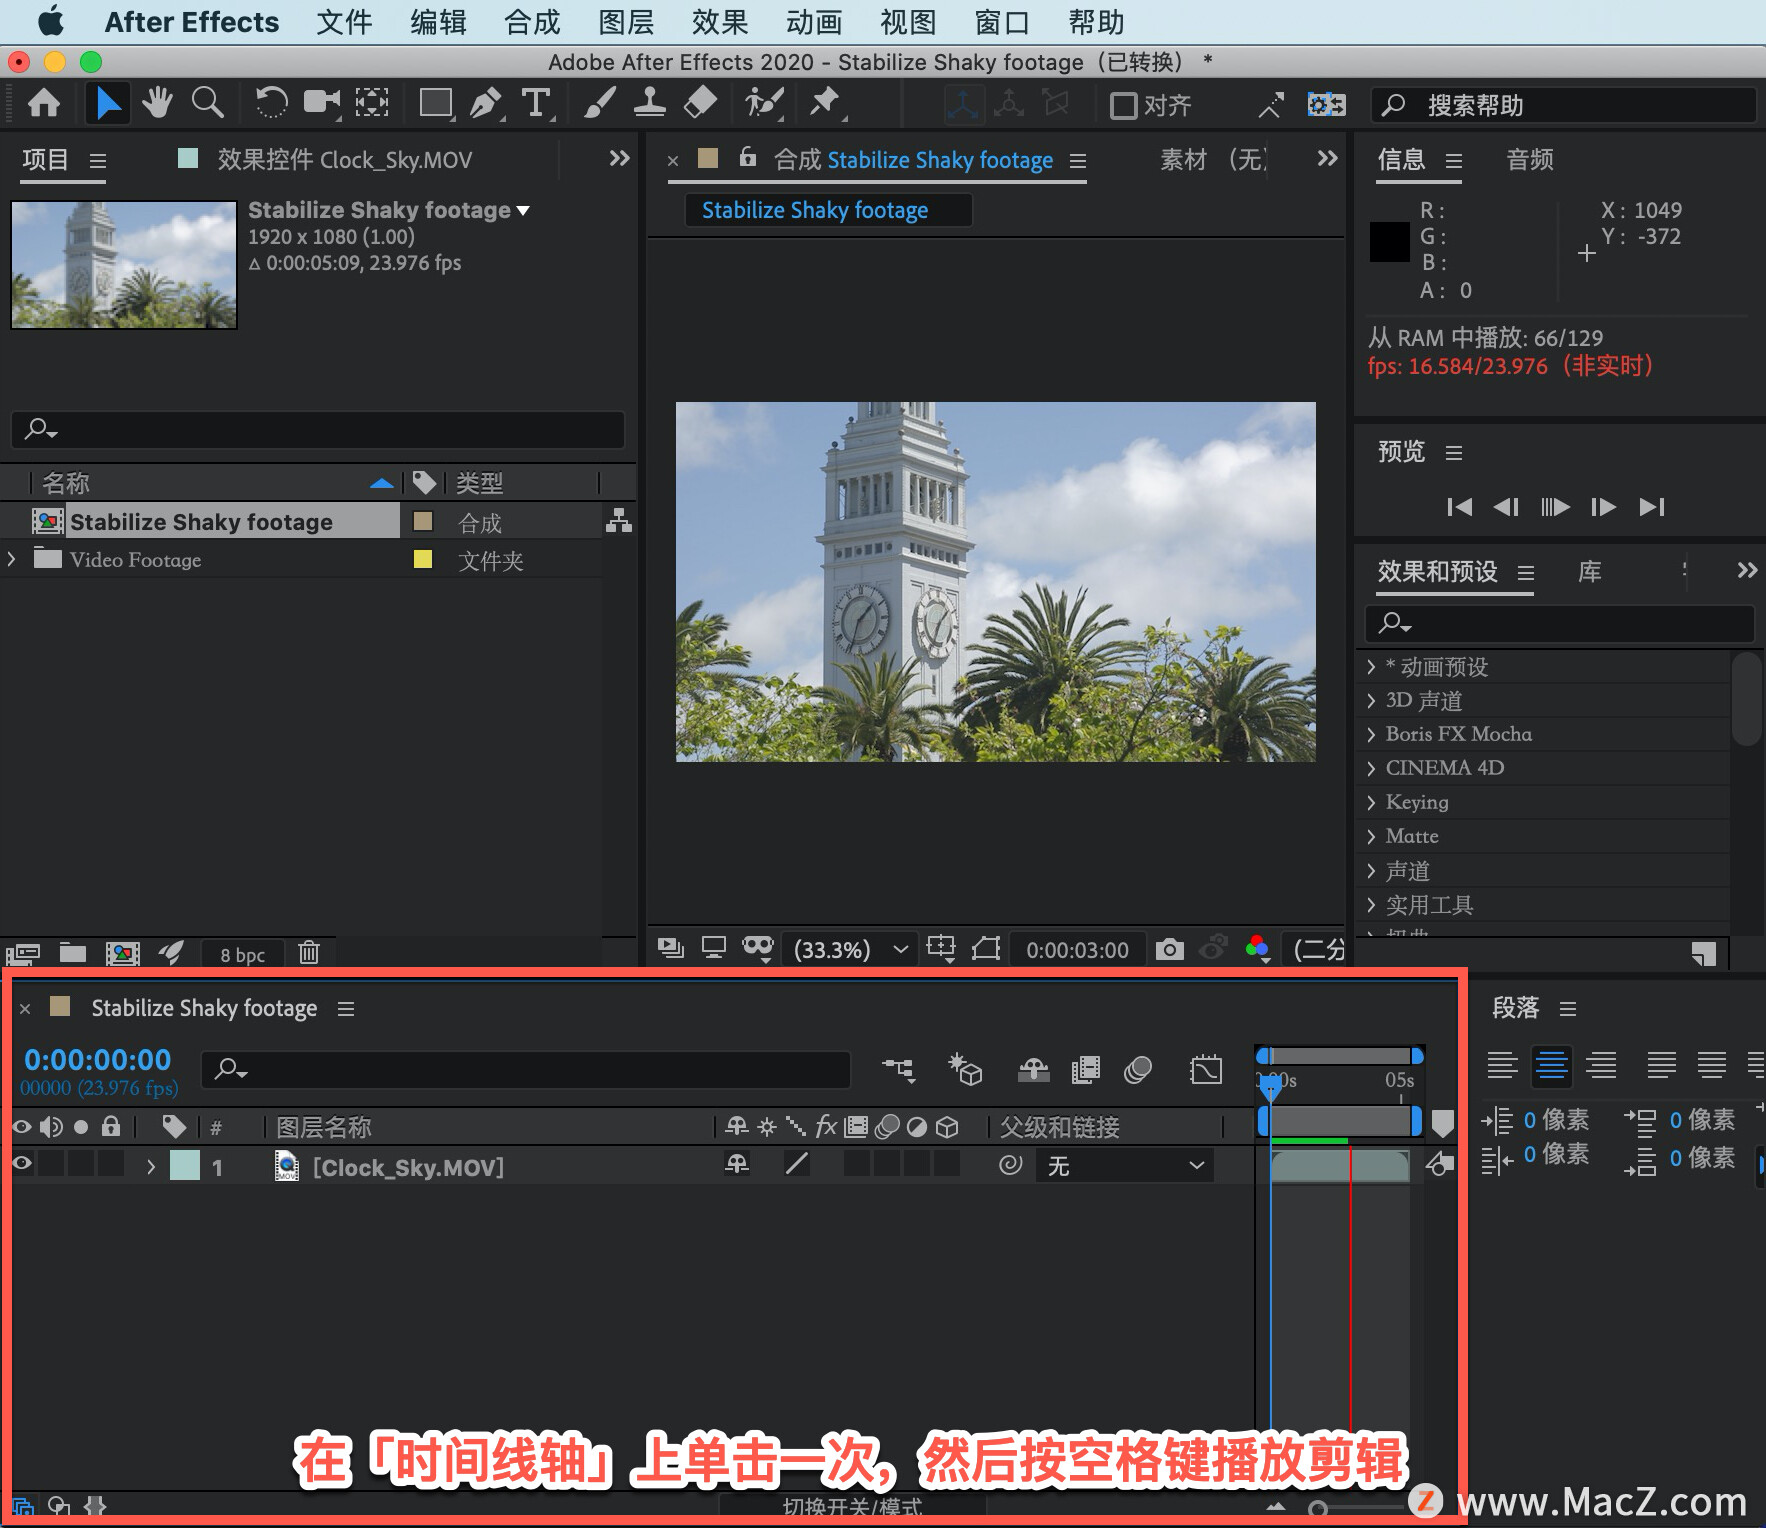Expand the CINEMA 4D effects category
1766x1528 pixels.
pyautogui.click(x=1371, y=768)
